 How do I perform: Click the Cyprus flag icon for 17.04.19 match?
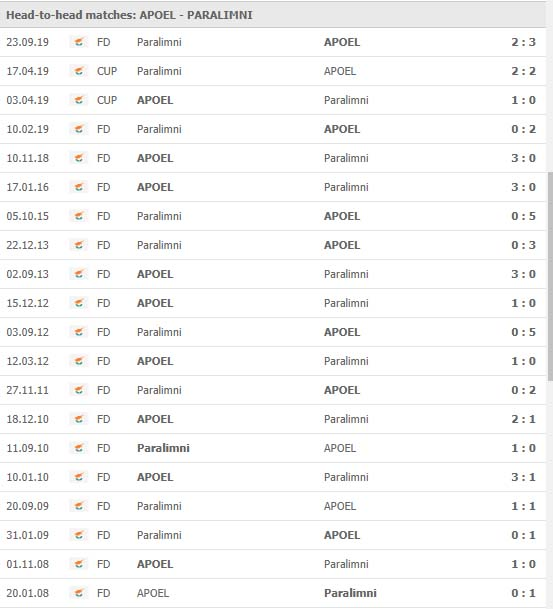(79, 71)
